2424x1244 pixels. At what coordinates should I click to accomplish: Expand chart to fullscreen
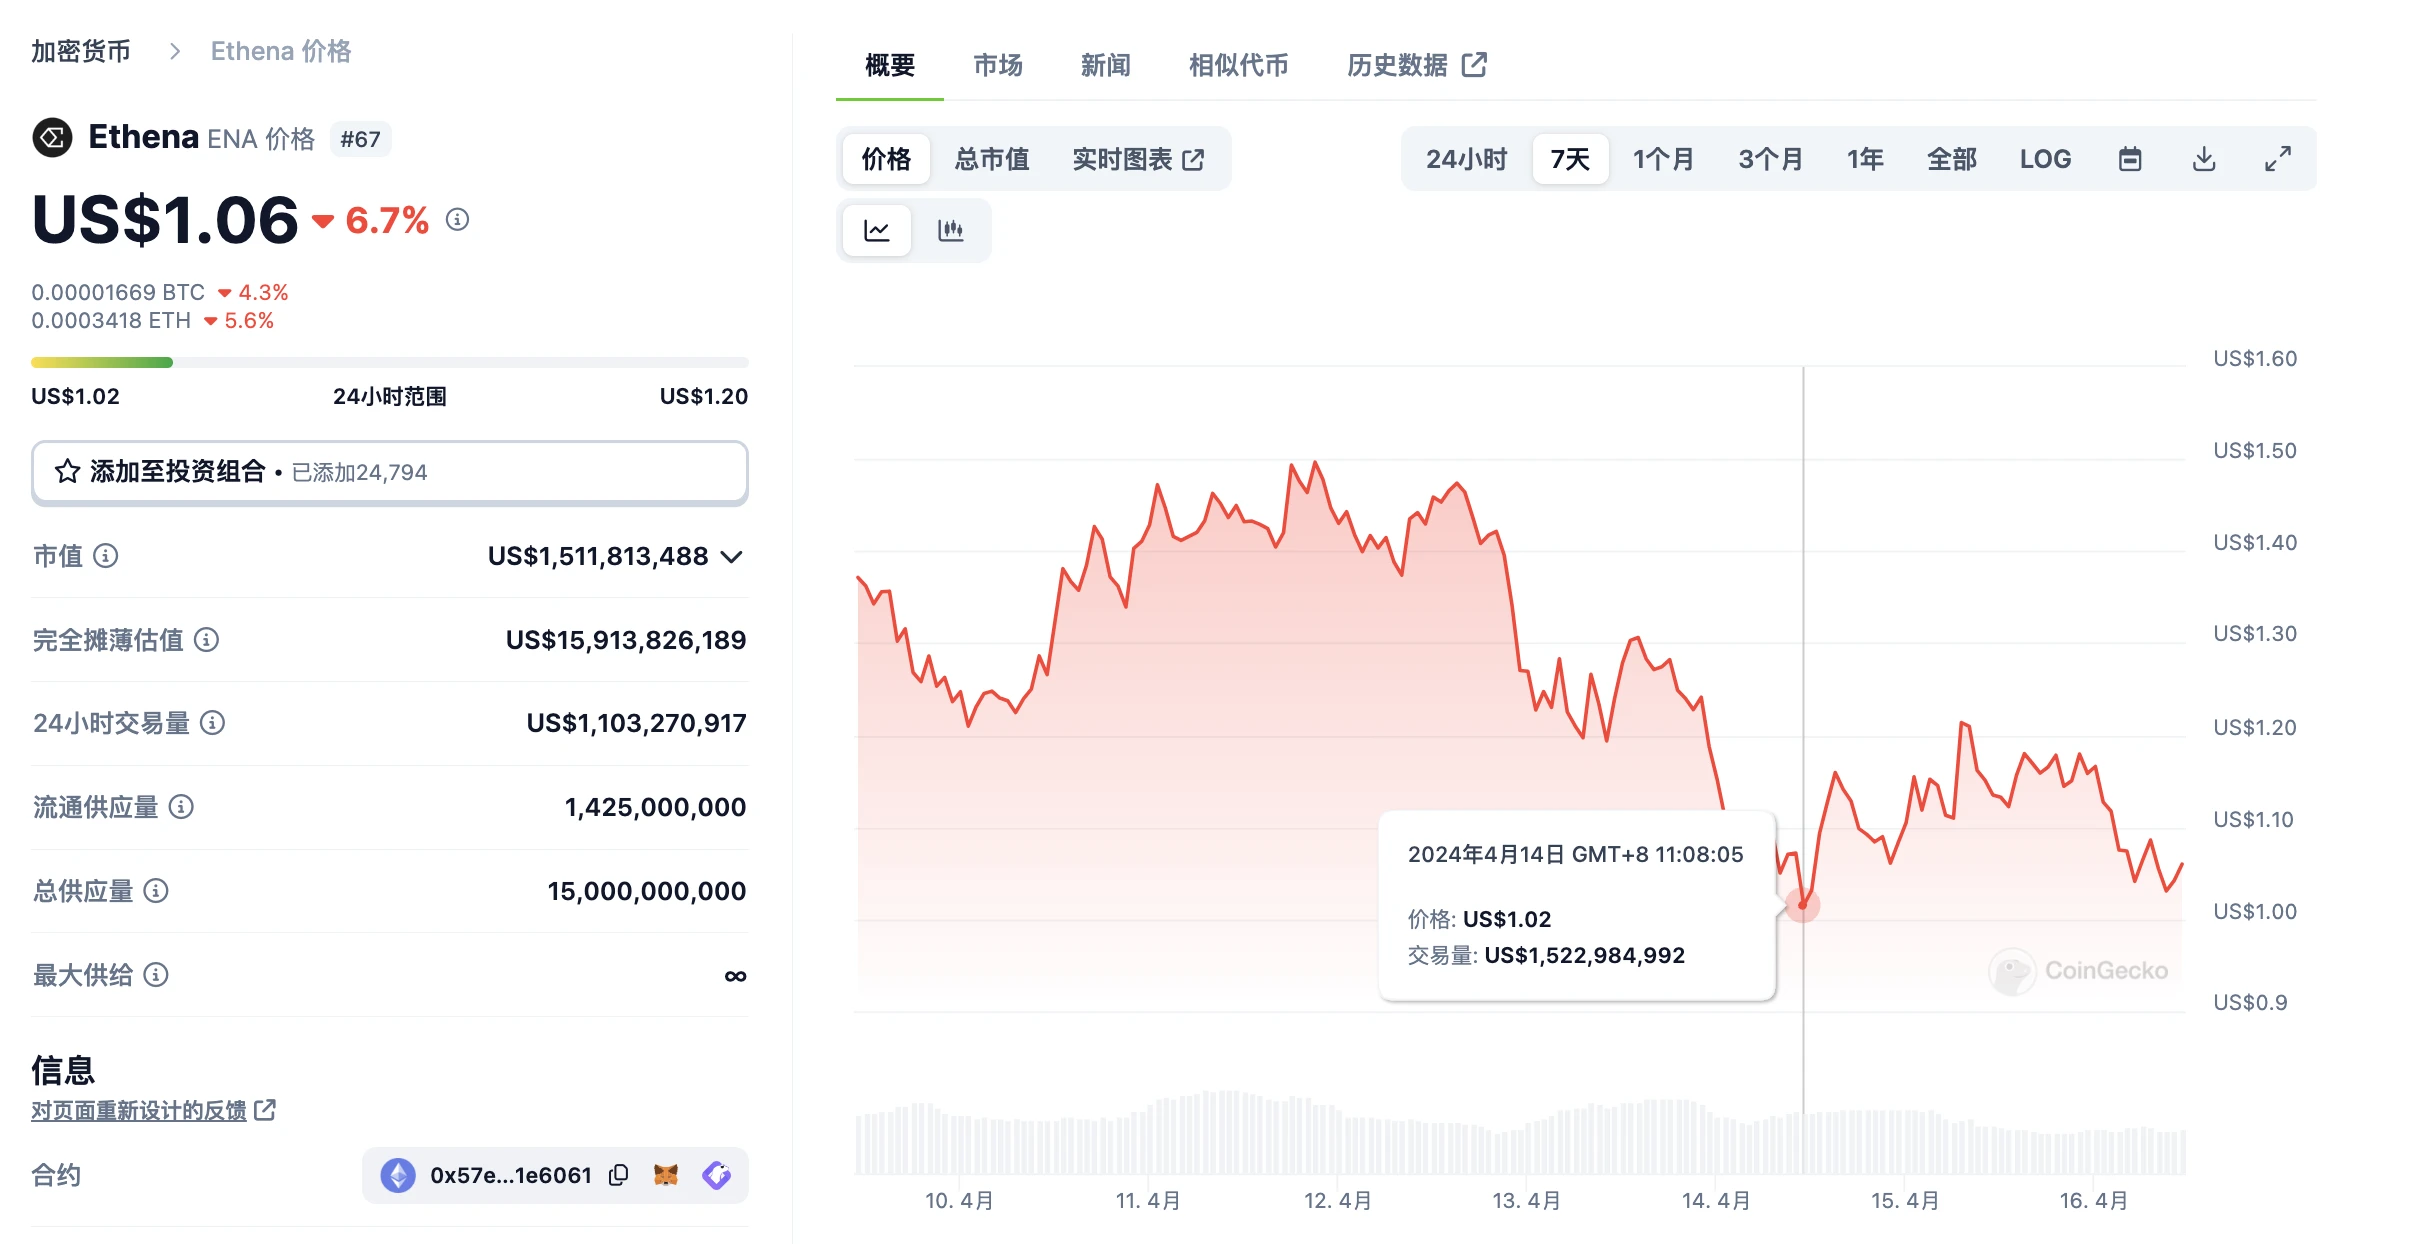pyautogui.click(x=2278, y=158)
